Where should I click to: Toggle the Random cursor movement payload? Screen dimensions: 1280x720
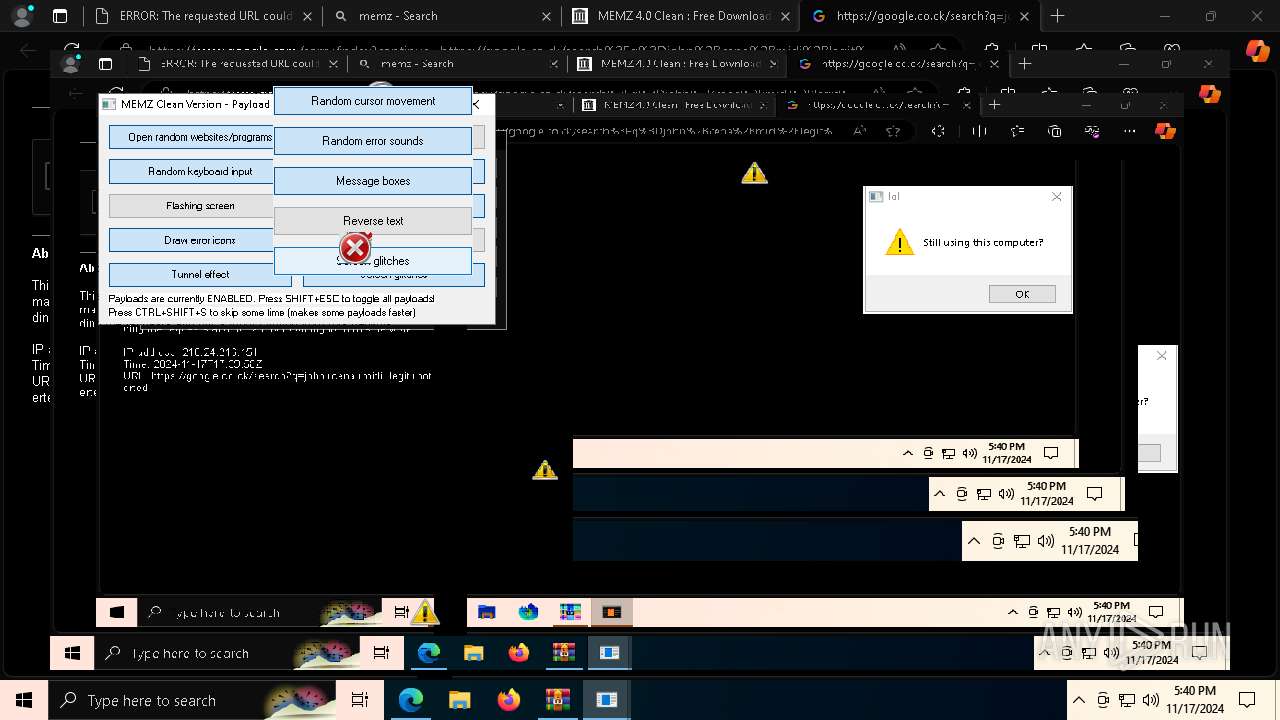pos(373,101)
